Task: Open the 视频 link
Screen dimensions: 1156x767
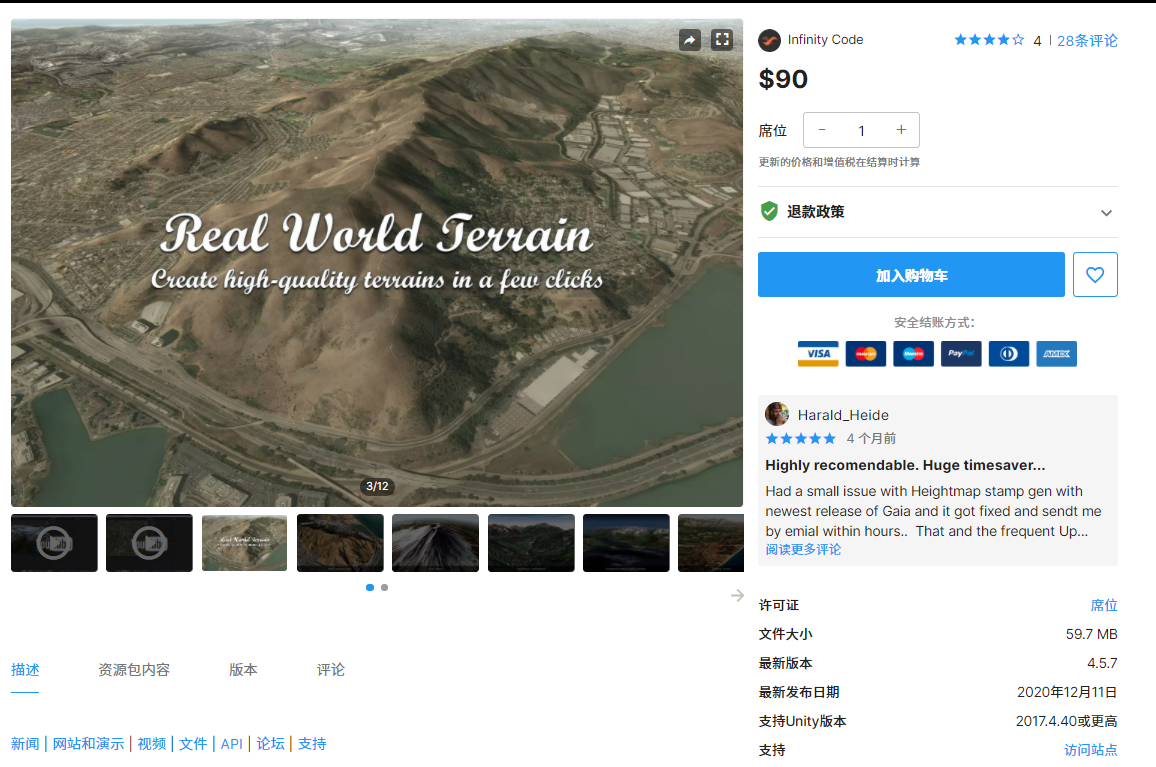Action: pyautogui.click(x=151, y=743)
